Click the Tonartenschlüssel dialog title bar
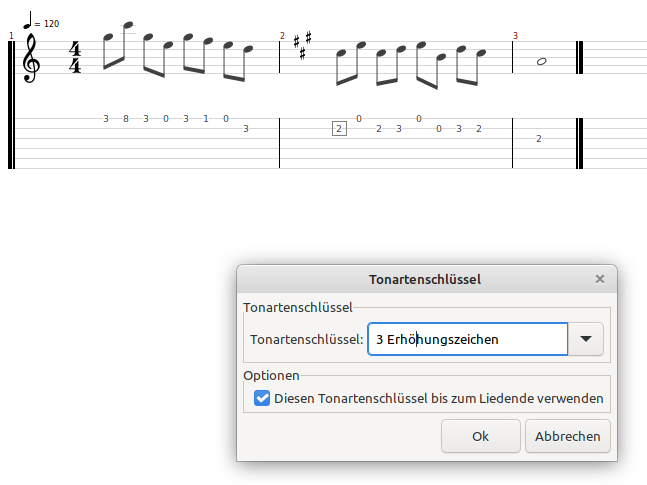Viewport: 647px width, 485px height. [x=427, y=279]
